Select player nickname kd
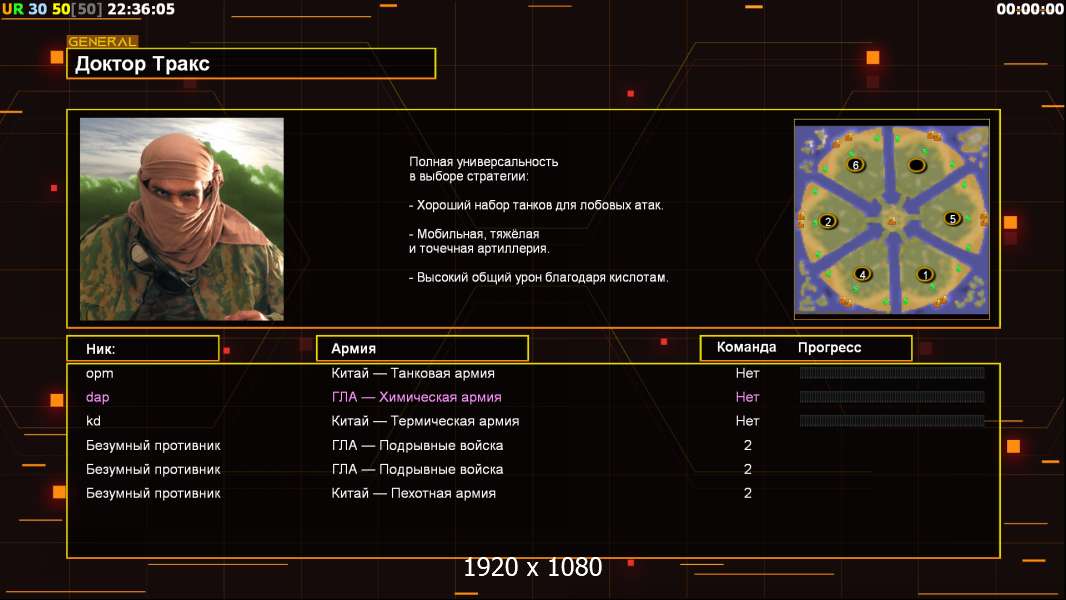The image size is (1066, 600). [93, 421]
